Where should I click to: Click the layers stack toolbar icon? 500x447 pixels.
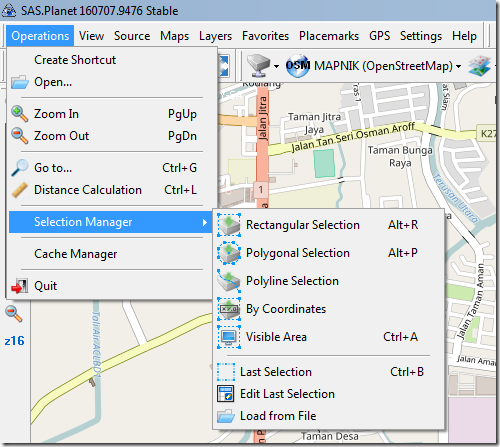[x=480, y=66]
